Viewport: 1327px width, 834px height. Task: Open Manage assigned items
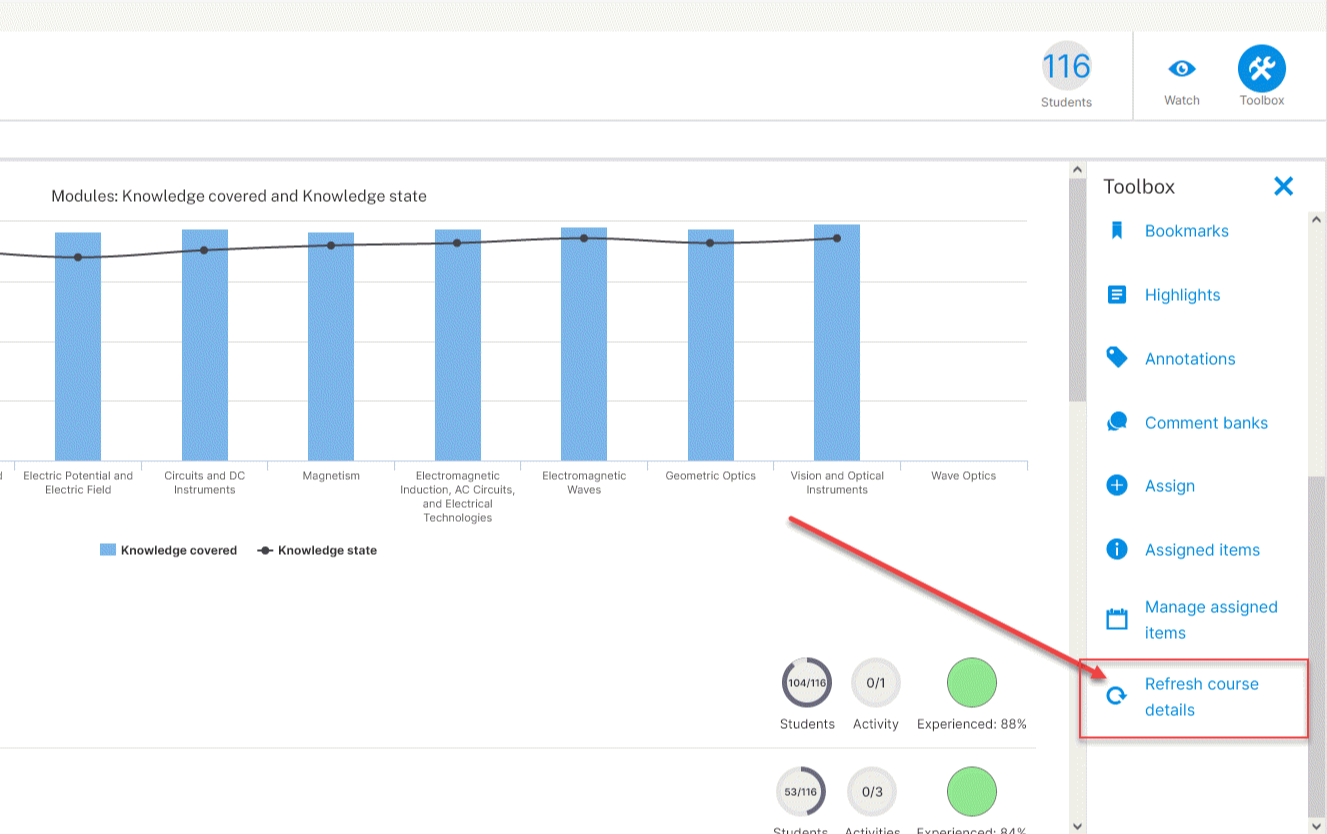[x=1211, y=620]
